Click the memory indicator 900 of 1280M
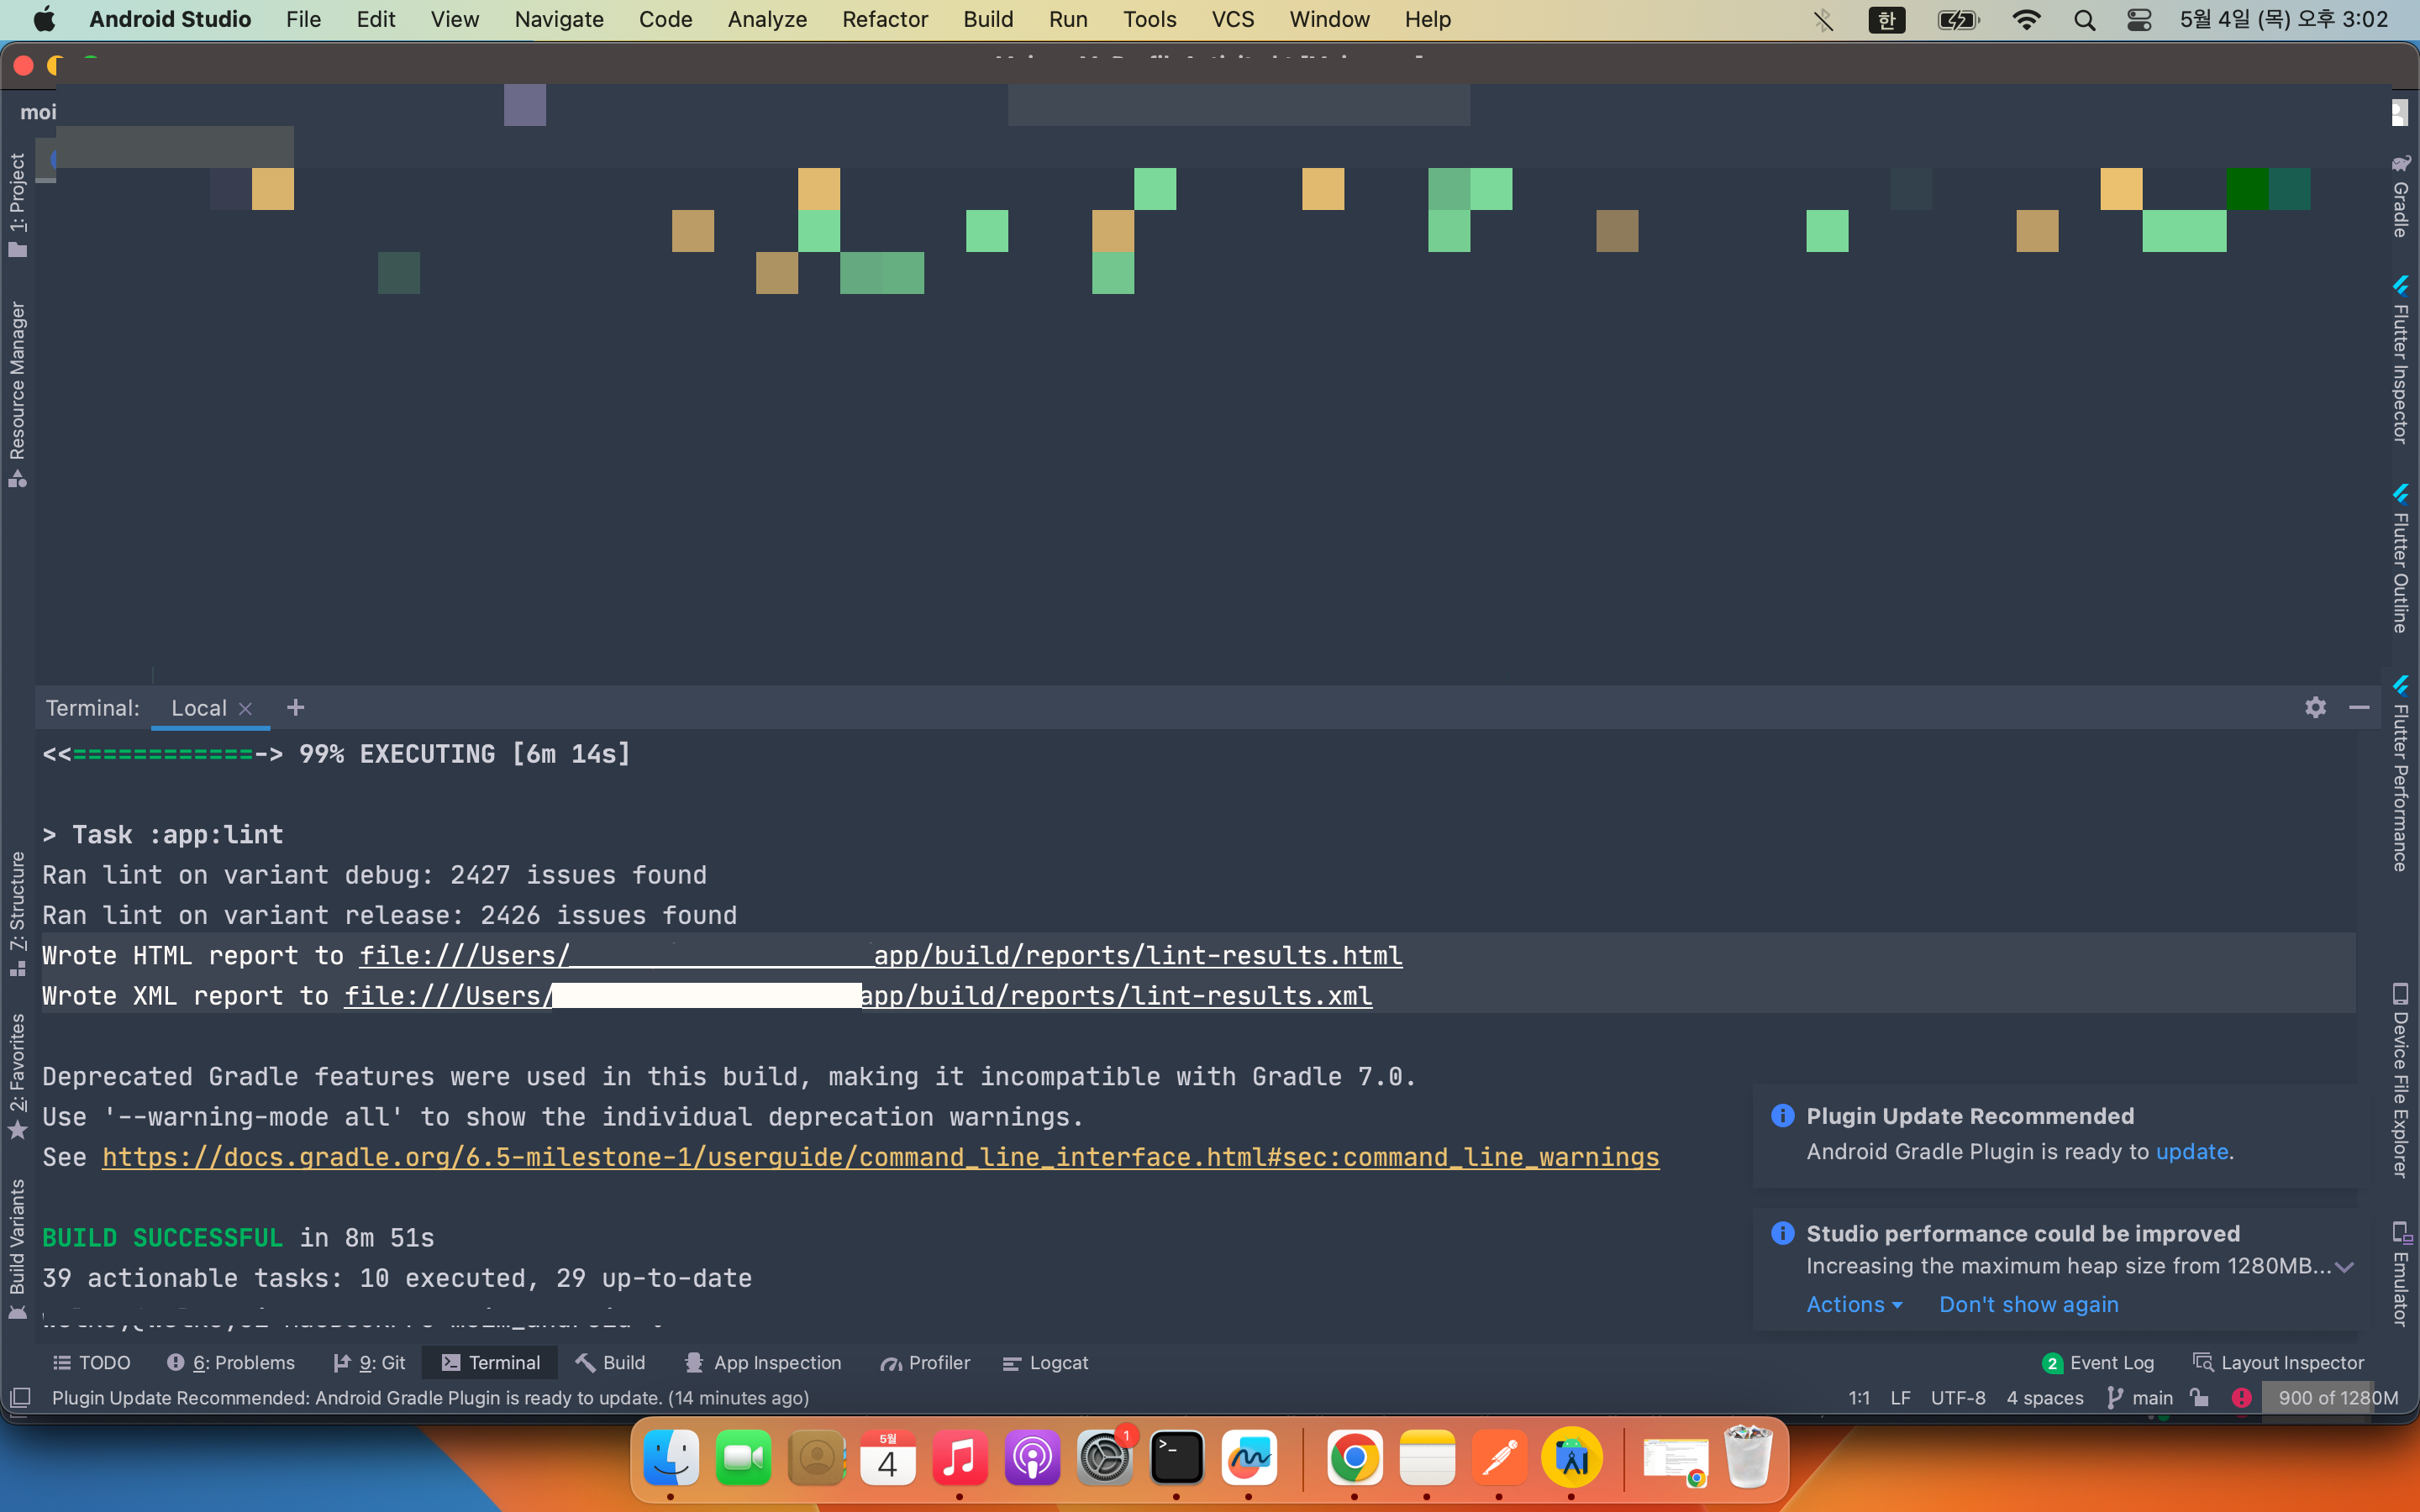The width and height of the screenshot is (2420, 1512). tap(2337, 1397)
